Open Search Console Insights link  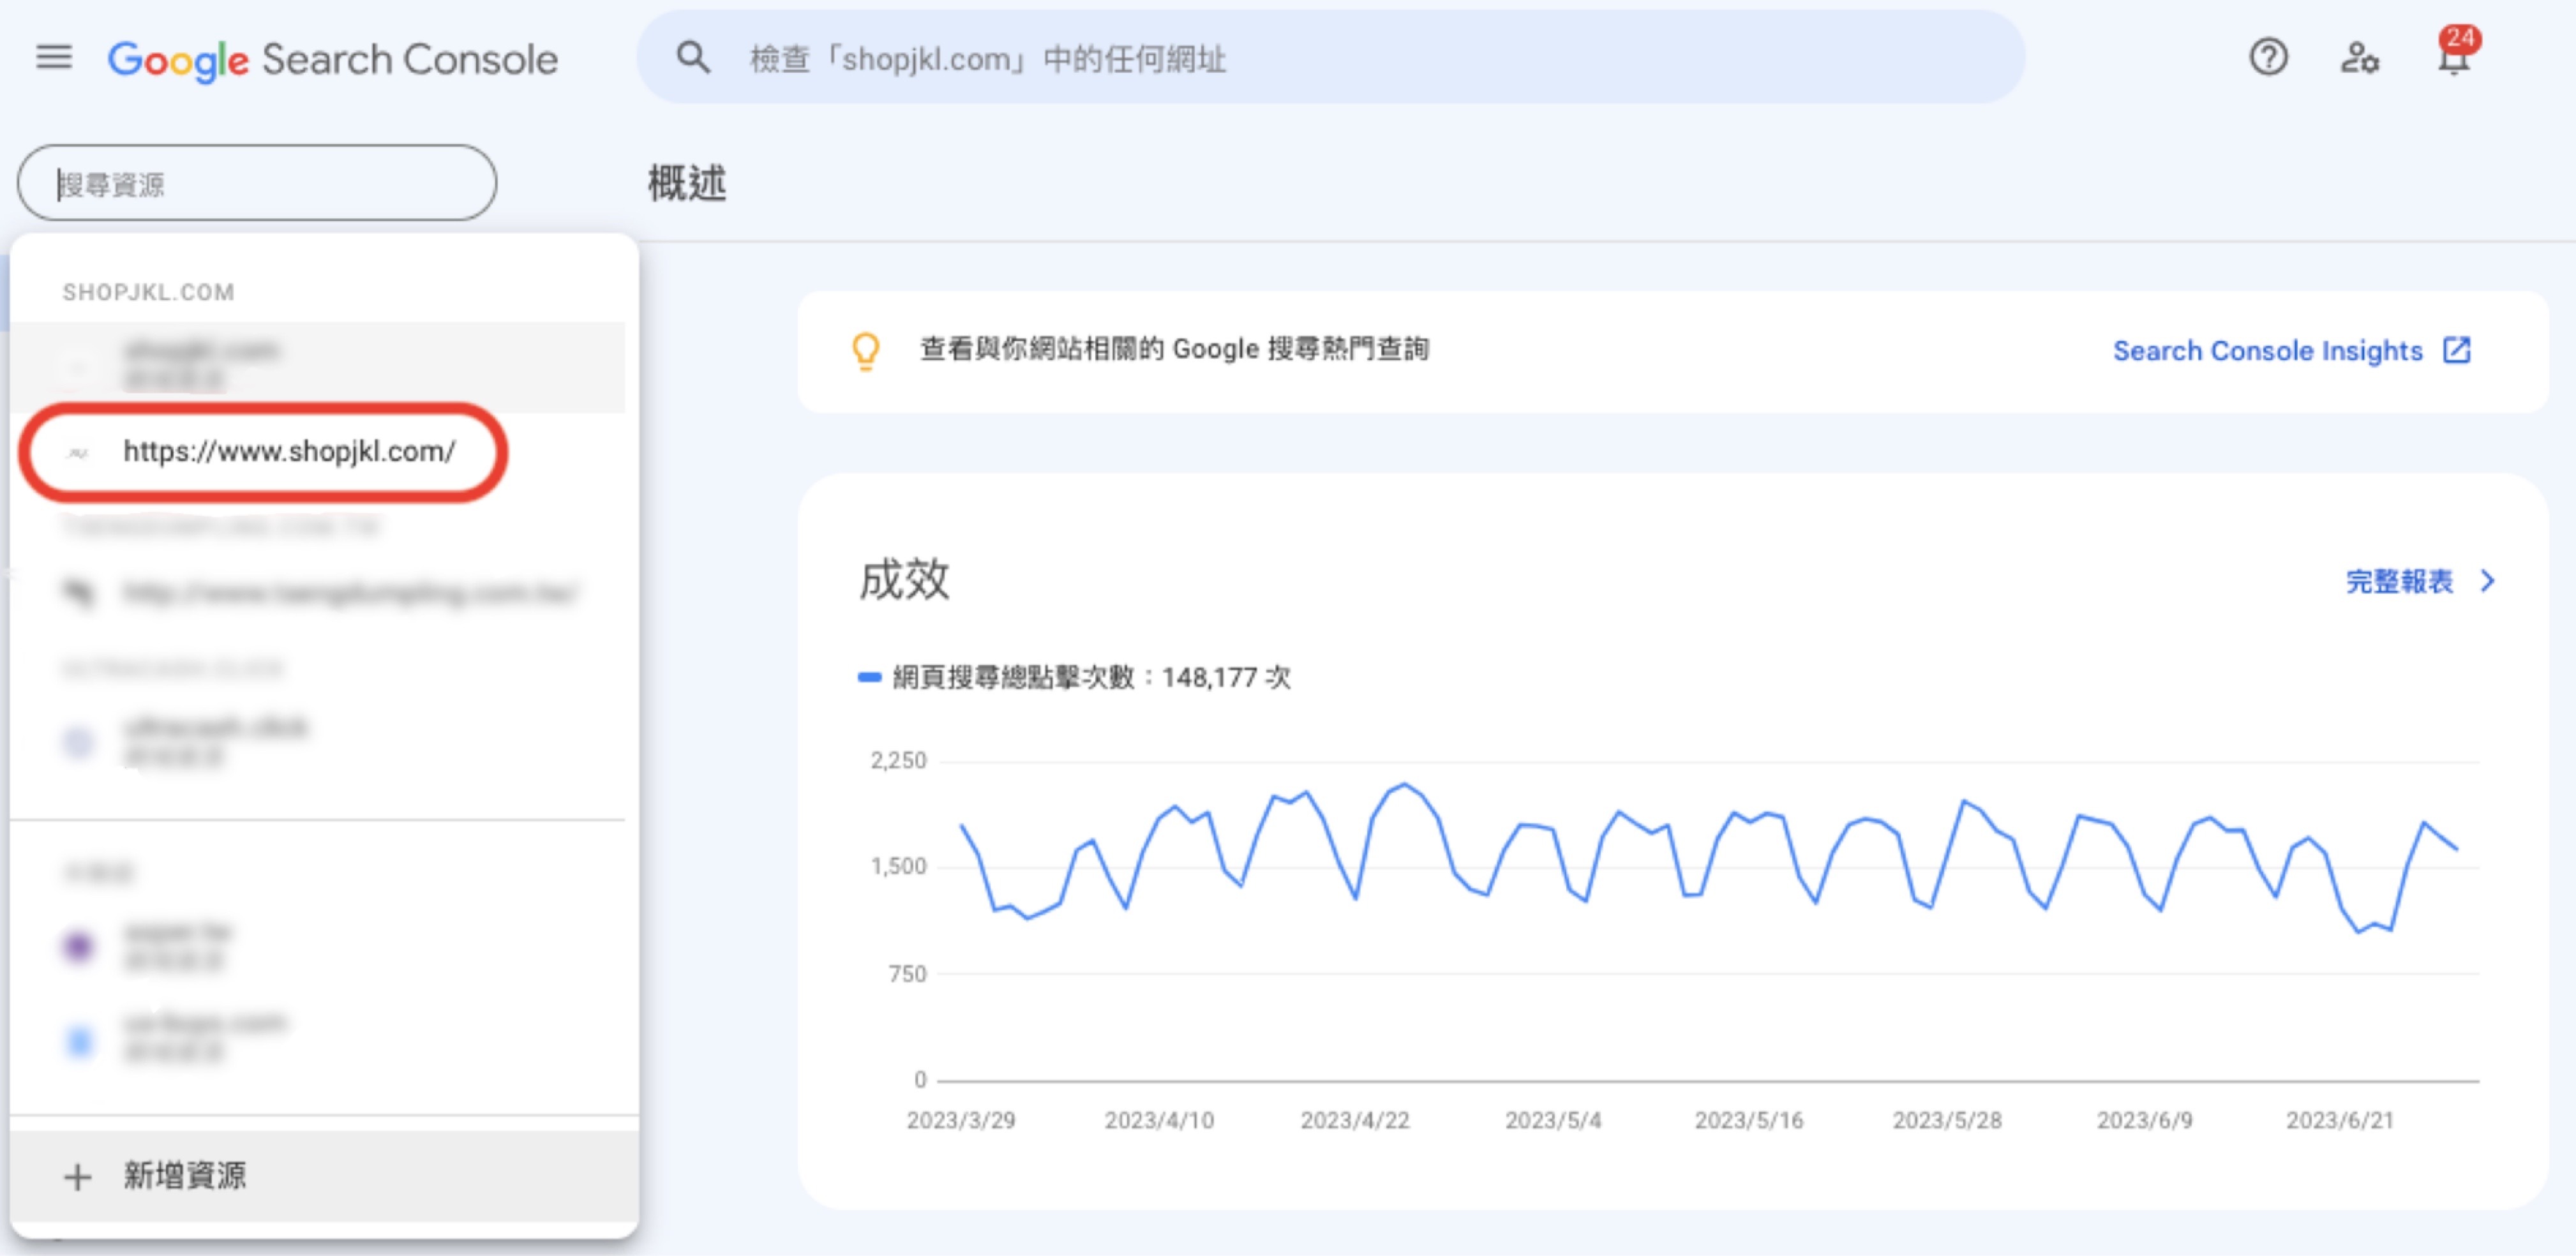[2267, 351]
